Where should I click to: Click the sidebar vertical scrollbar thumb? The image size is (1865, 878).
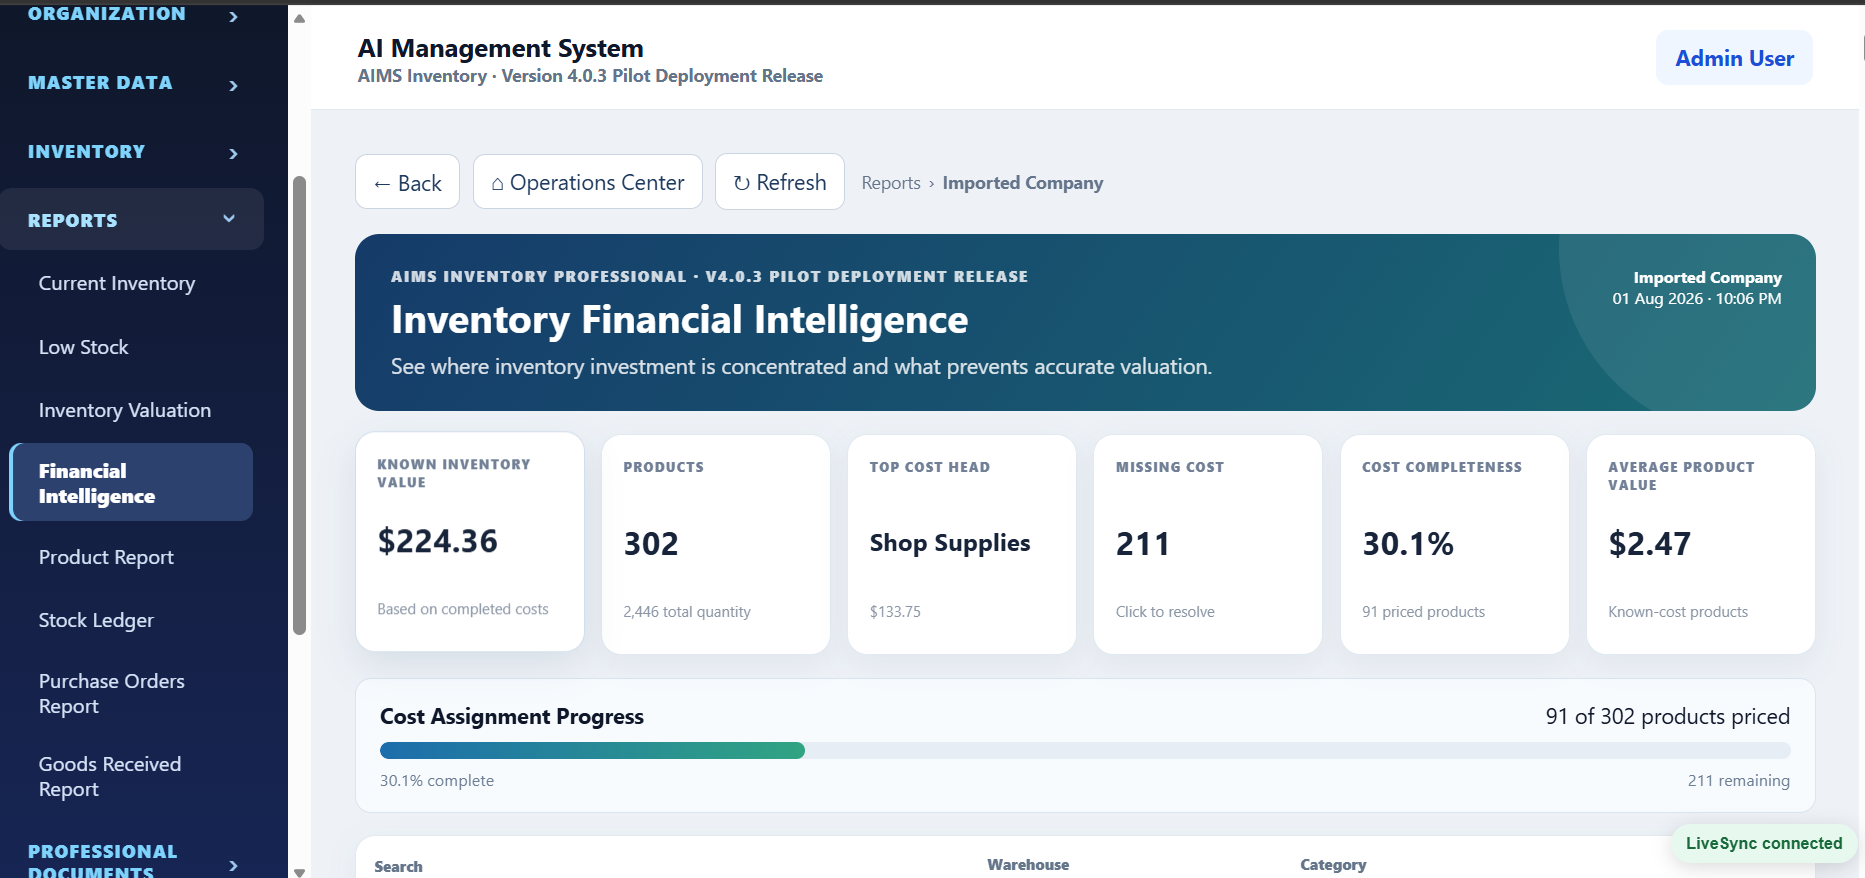point(299,405)
